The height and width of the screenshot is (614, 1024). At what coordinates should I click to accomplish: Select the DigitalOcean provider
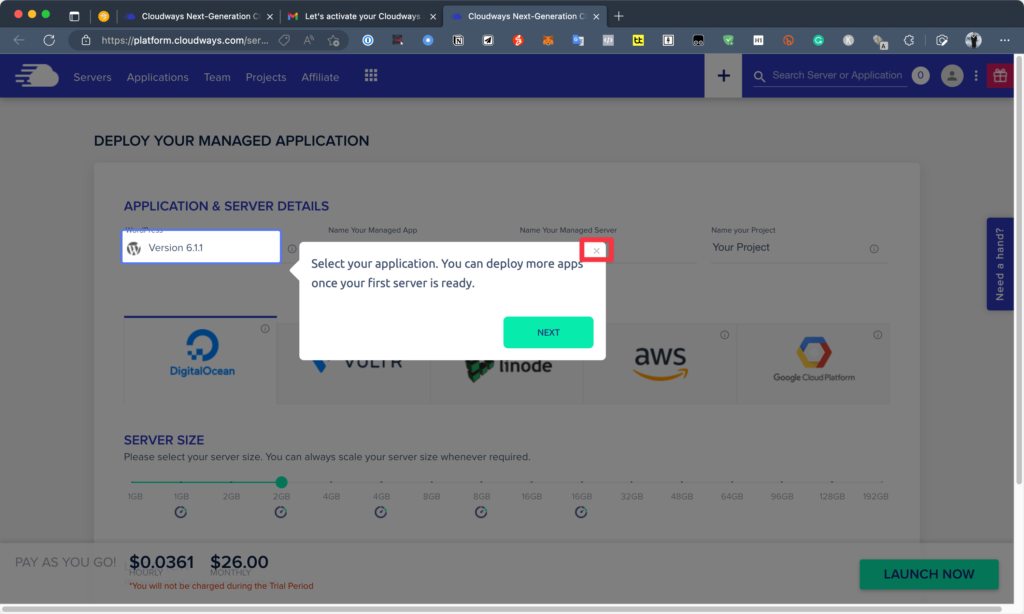pos(200,360)
